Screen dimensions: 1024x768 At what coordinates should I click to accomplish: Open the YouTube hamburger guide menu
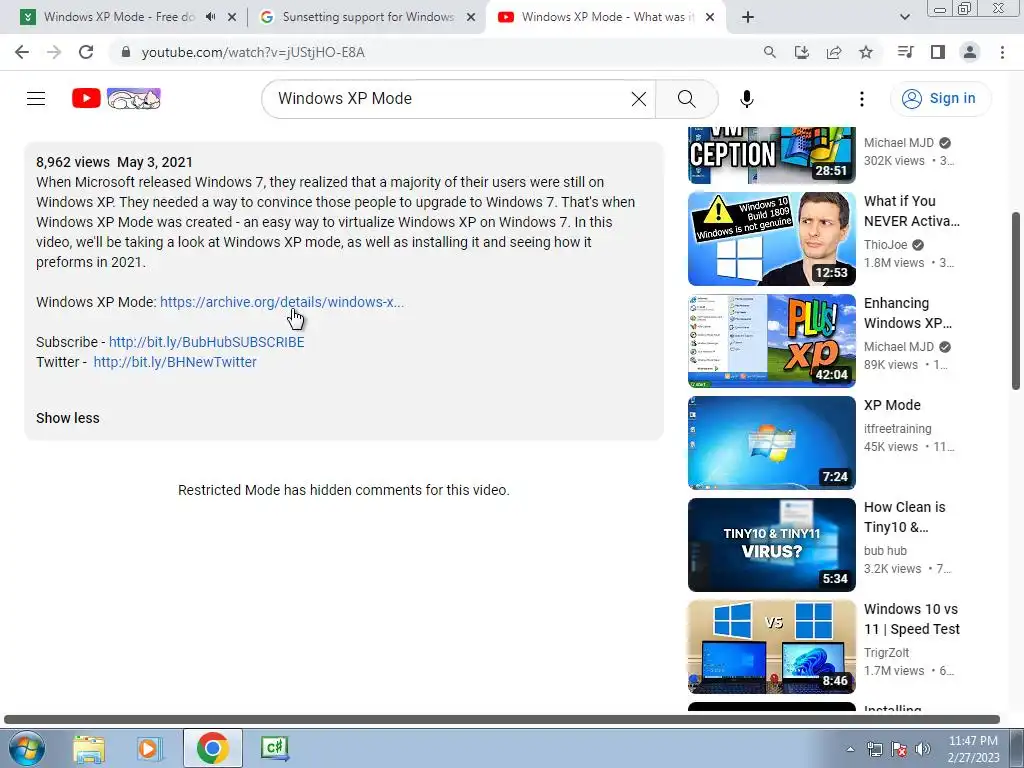[36, 99]
